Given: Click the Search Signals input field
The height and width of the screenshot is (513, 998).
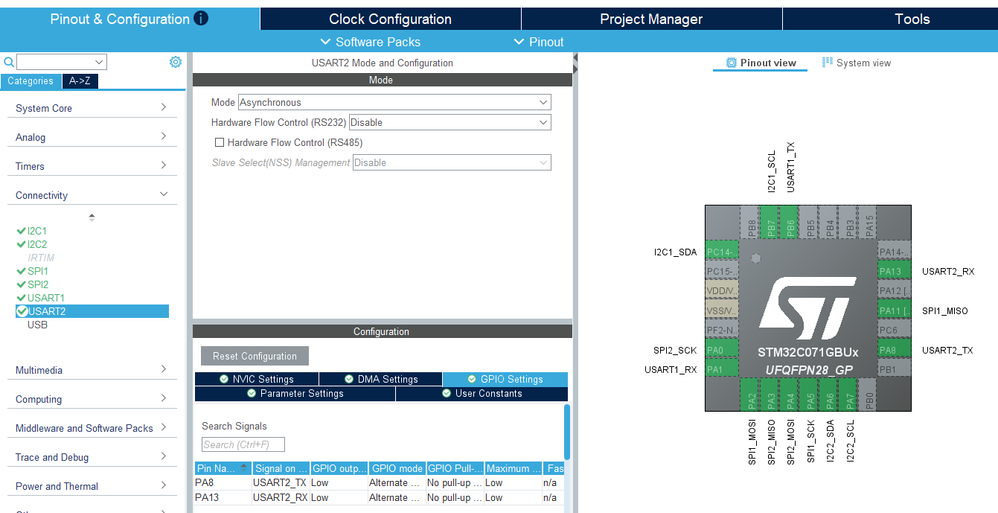Looking at the screenshot, I should click(243, 444).
